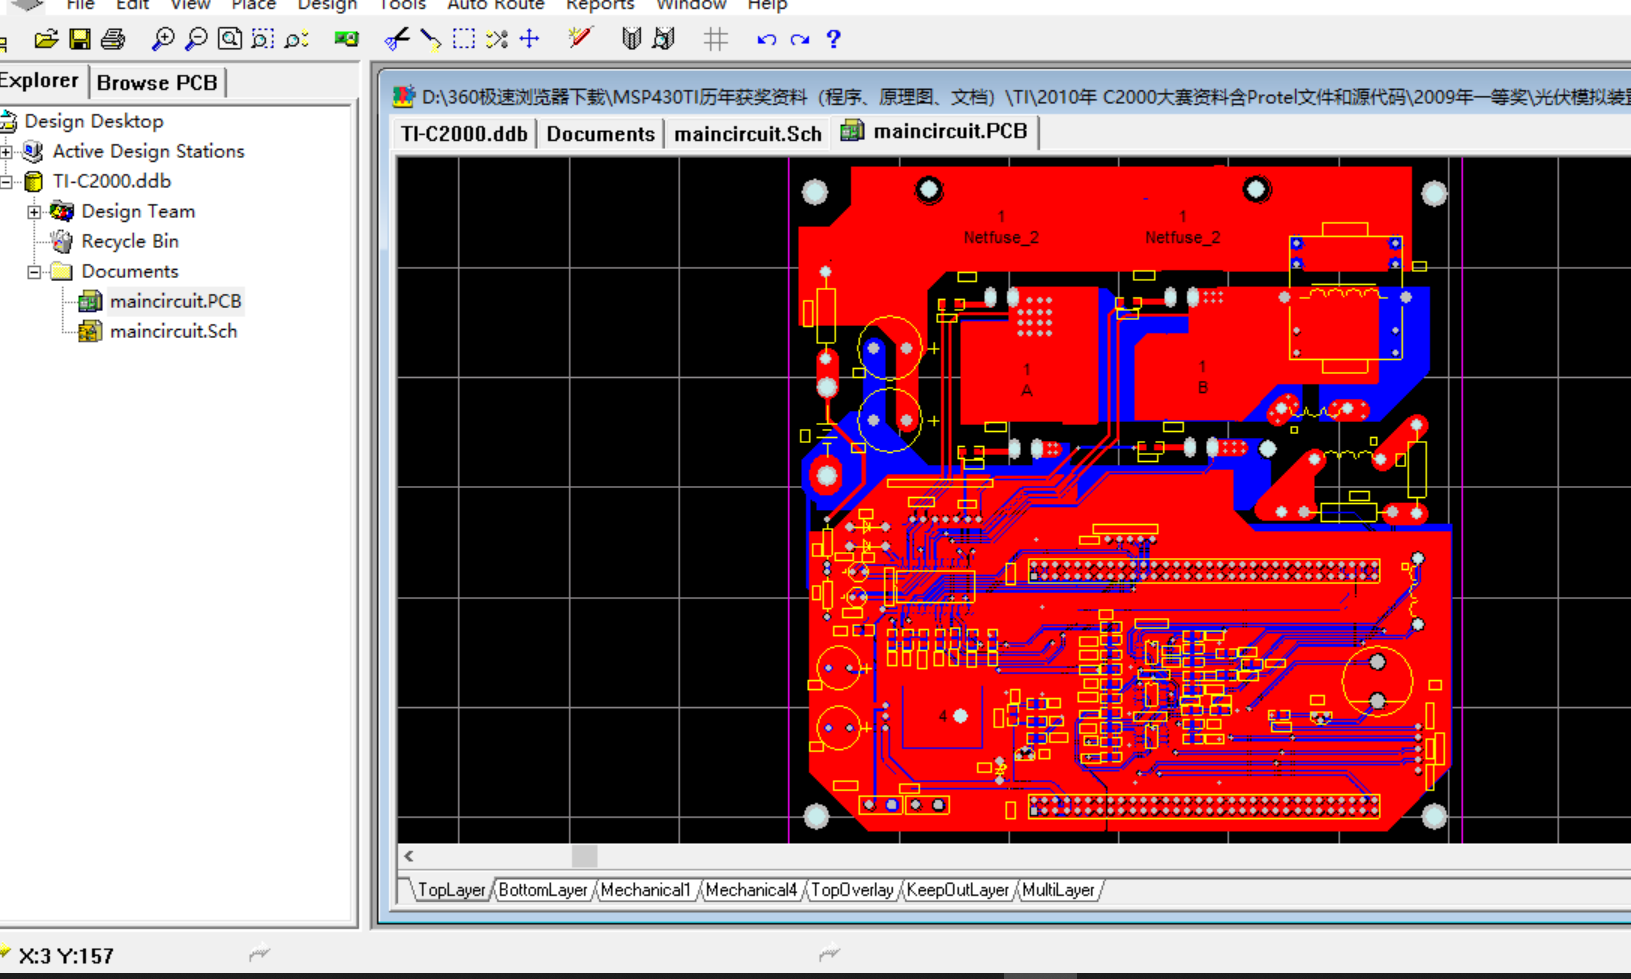The image size is (1631, 979).
Task: Zoom in on the PCB view
Action: click(162, 39)
